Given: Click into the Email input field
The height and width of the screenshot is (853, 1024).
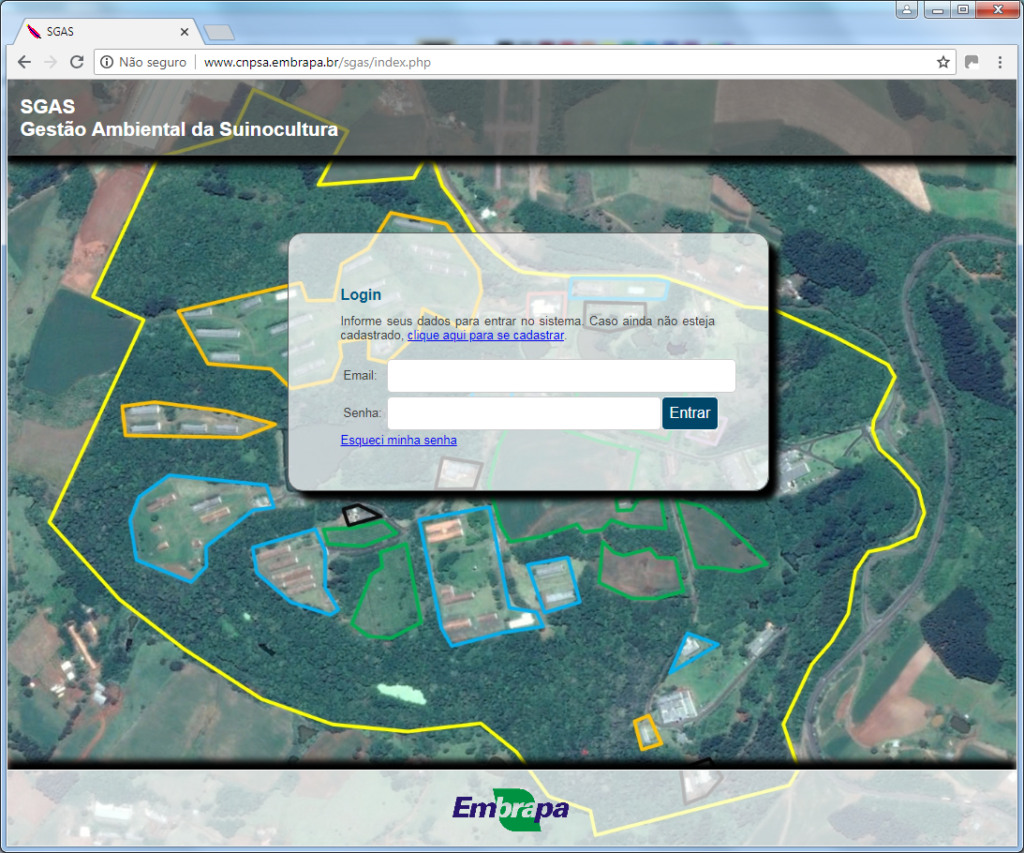Looking at the screenshot, I should 561,376.
